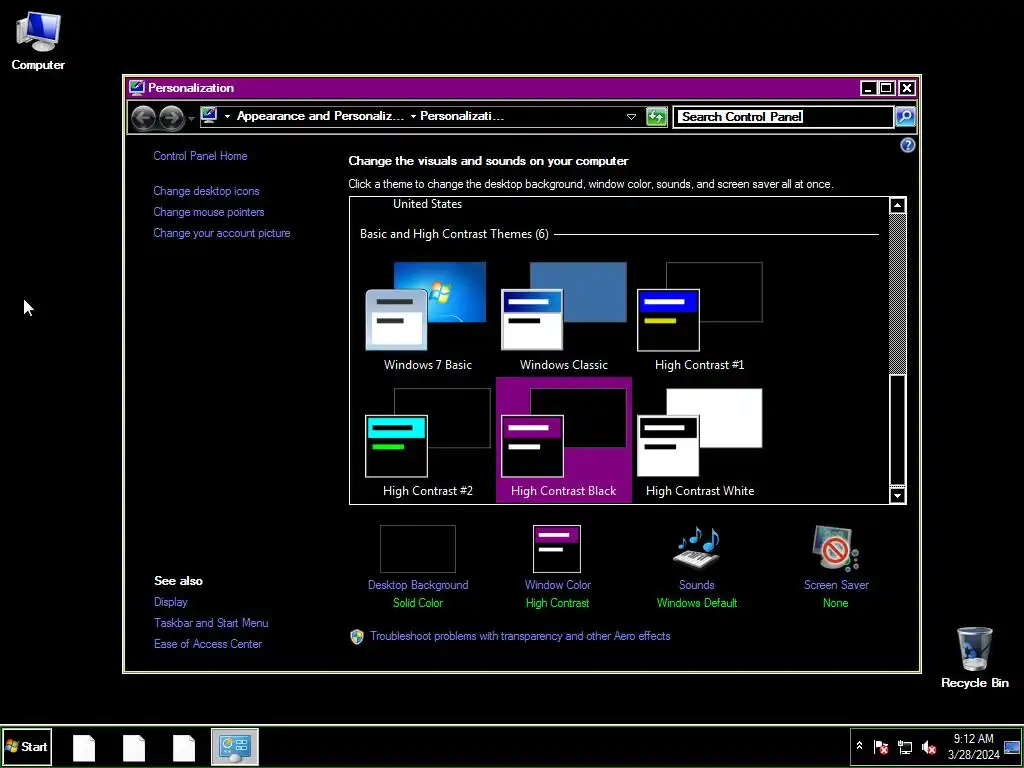
Task: Click the theme list scroll down arrow
Action: pos(897,495)
